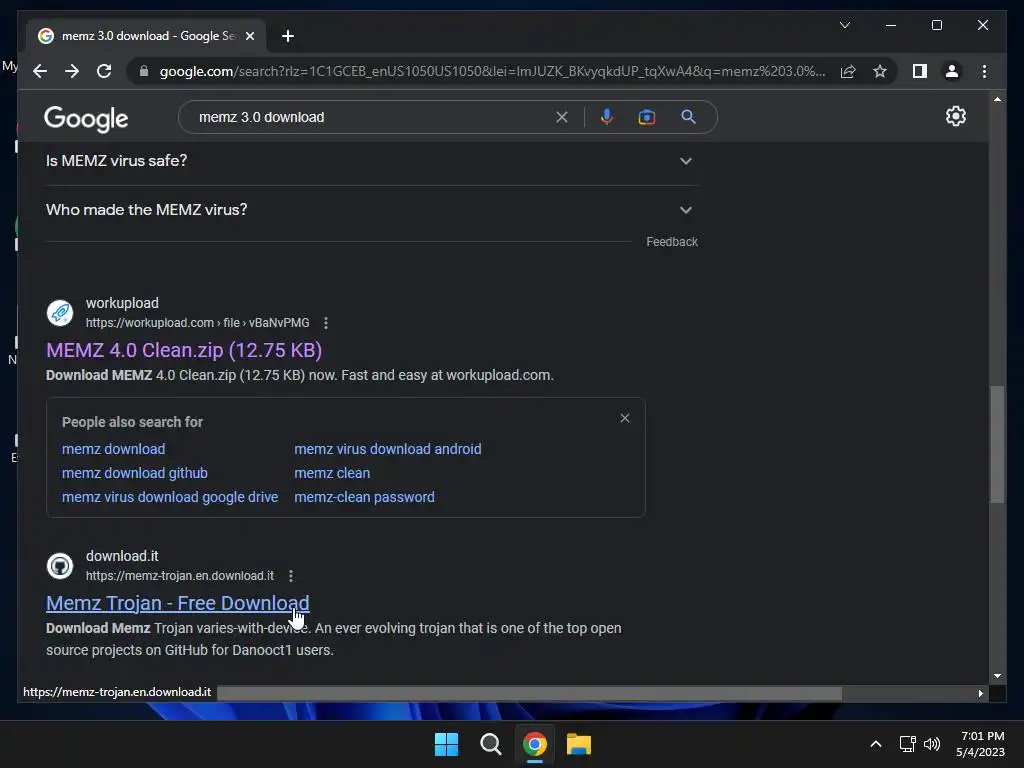This screenshot has width=1024, height=768.
Task: Open the network status tray icon
Action: pyautogui.click(x=907, y=744)
